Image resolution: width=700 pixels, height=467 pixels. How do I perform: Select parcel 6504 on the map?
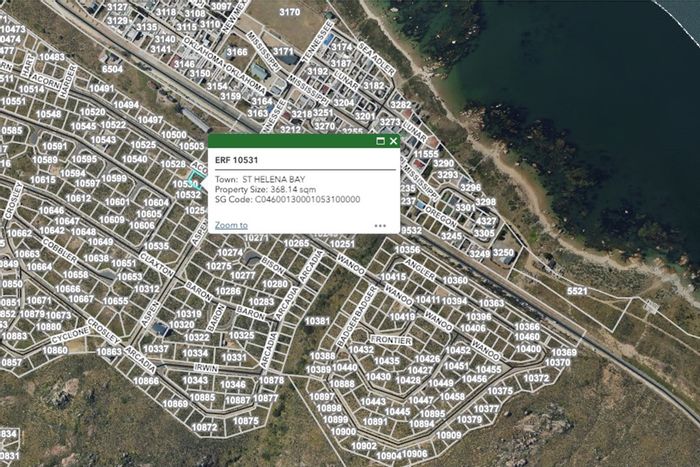tap(112, 69)
